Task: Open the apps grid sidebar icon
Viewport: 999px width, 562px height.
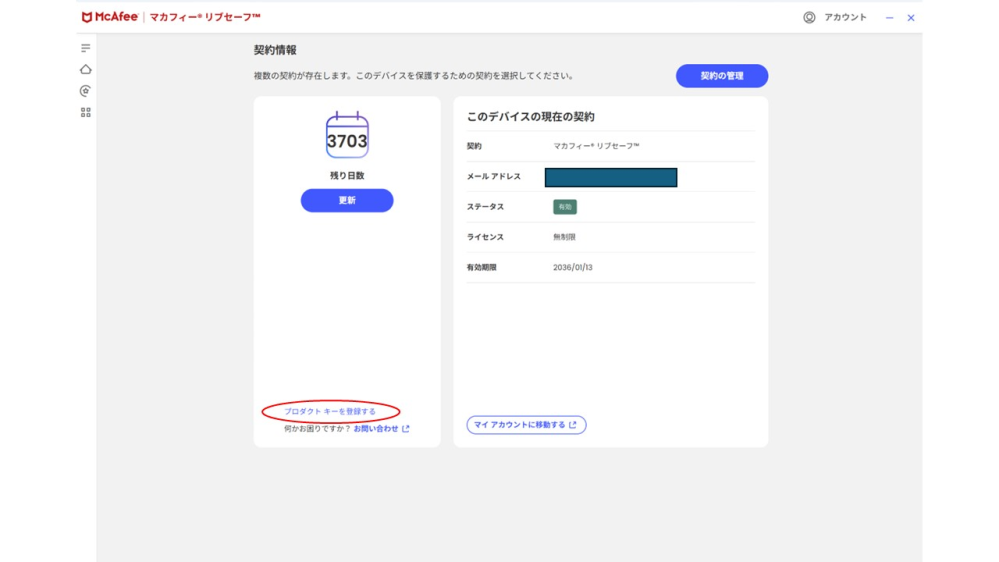Action: pos(85,112)
